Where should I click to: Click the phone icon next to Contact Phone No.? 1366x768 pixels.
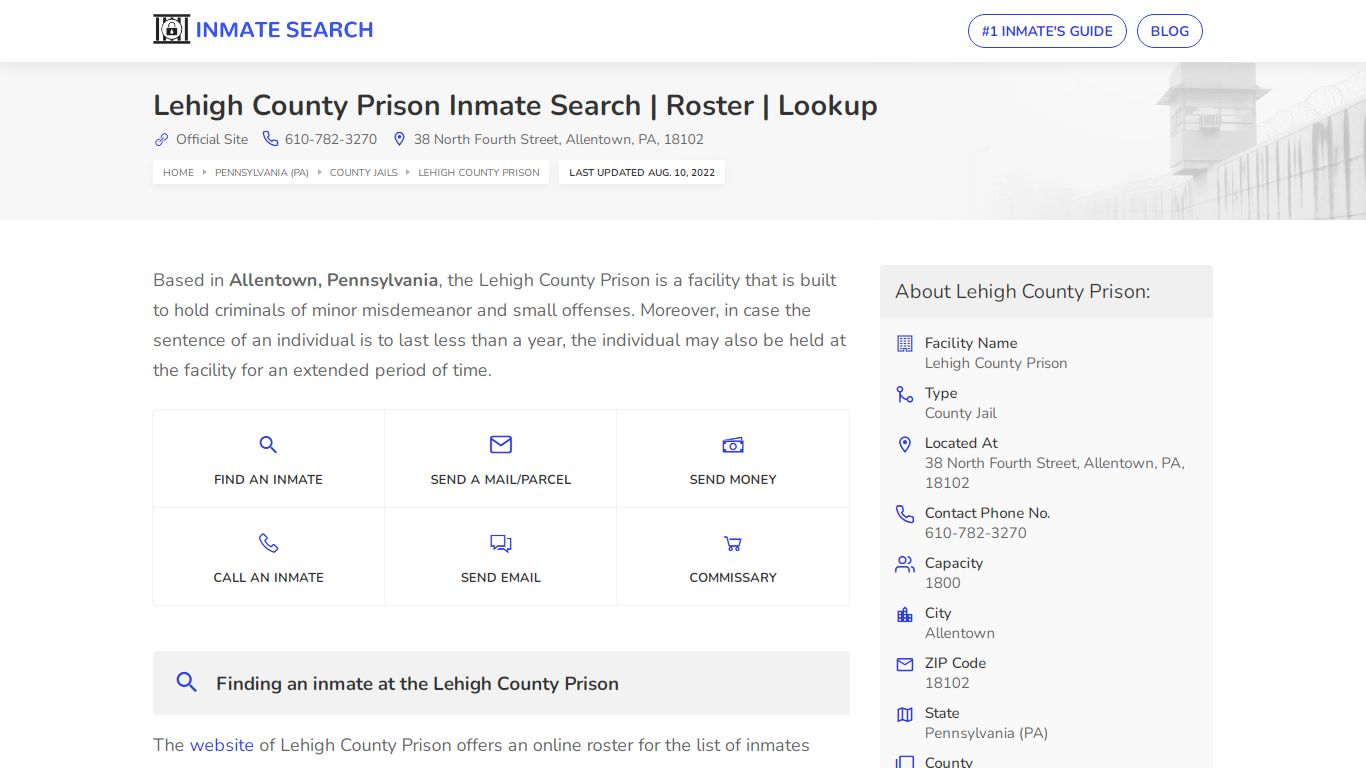905,514
